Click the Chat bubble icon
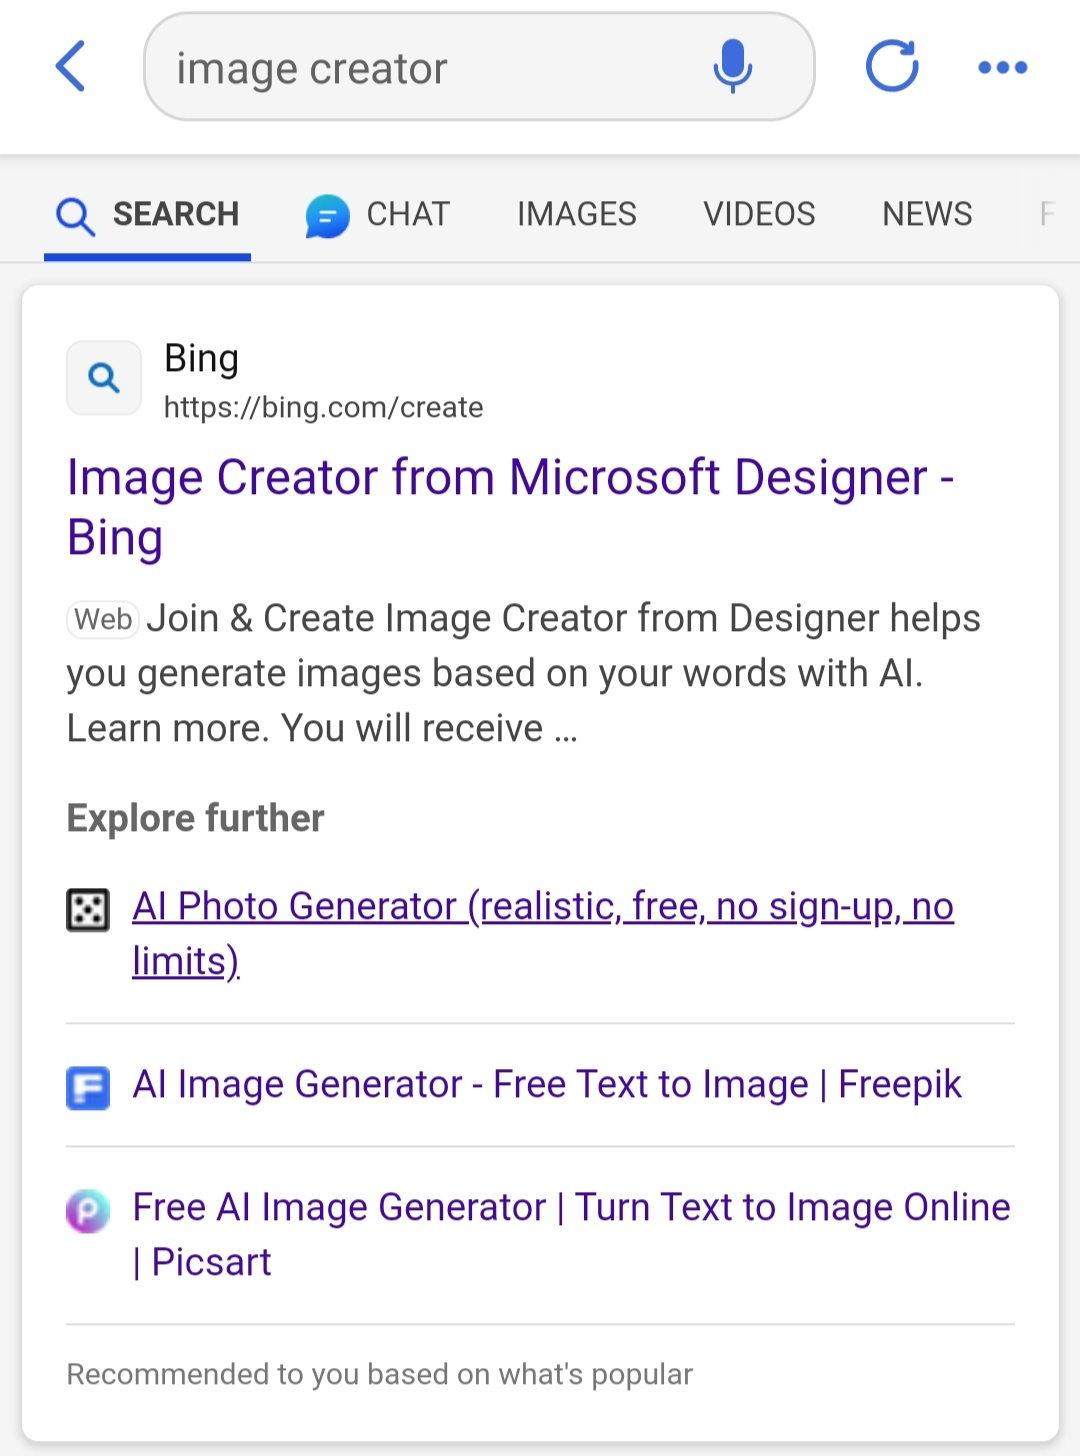This screenshot has height=1456, width=1080. tap(327, 216)
